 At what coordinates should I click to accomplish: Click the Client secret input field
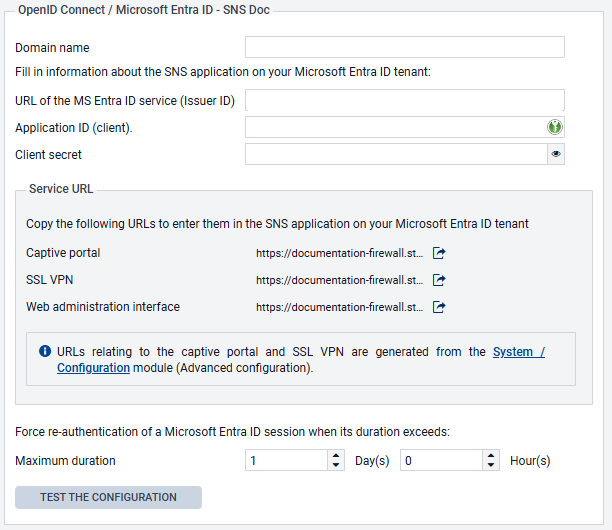(396, 154)
